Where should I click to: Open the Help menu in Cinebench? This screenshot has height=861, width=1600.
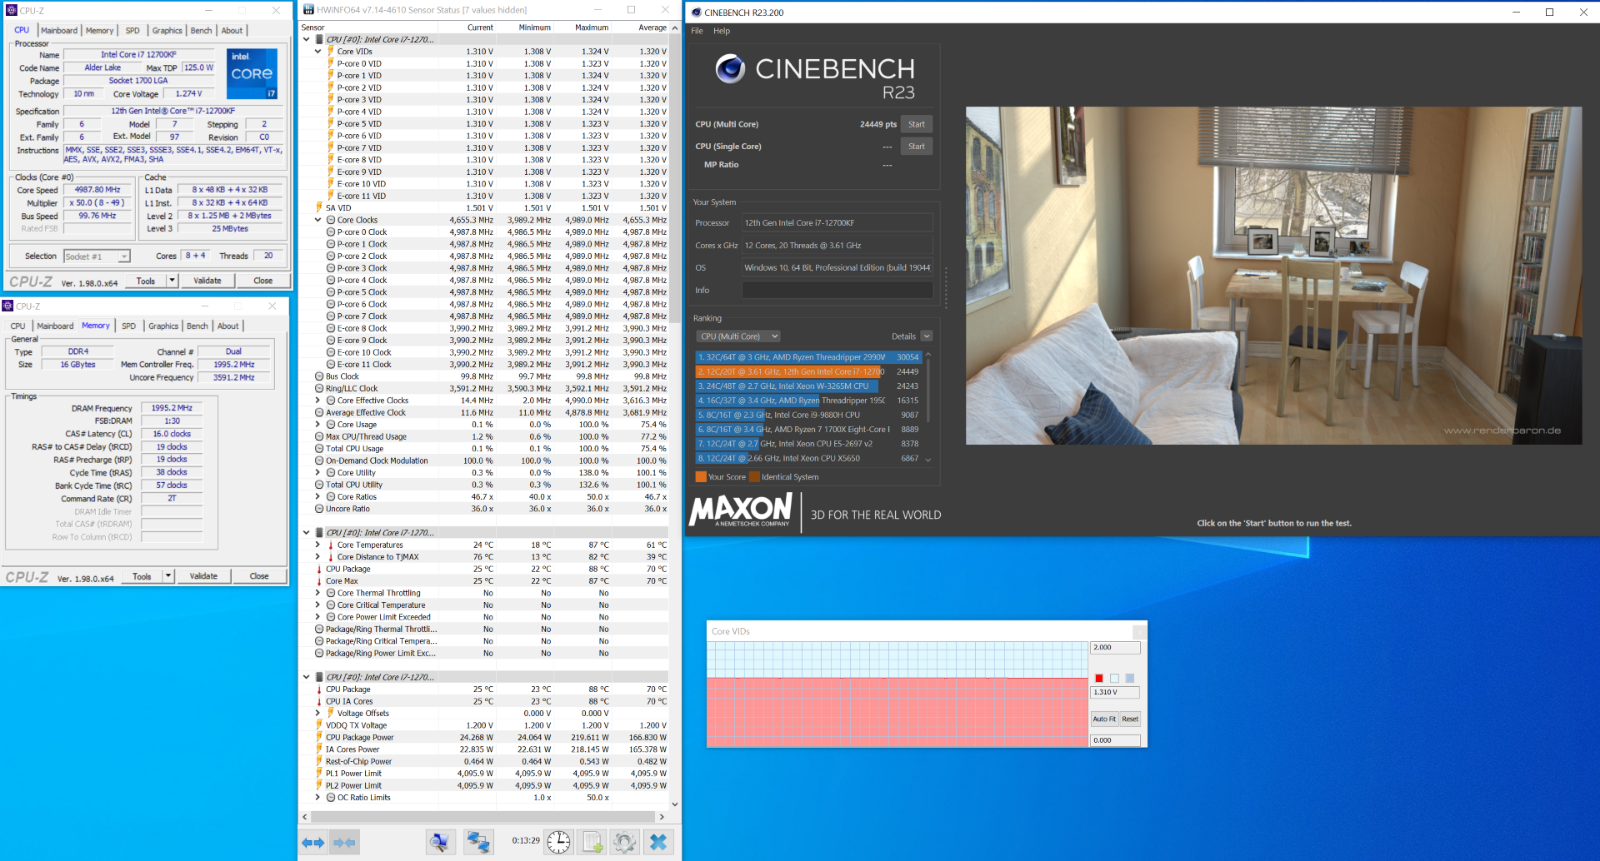point(721,31)
